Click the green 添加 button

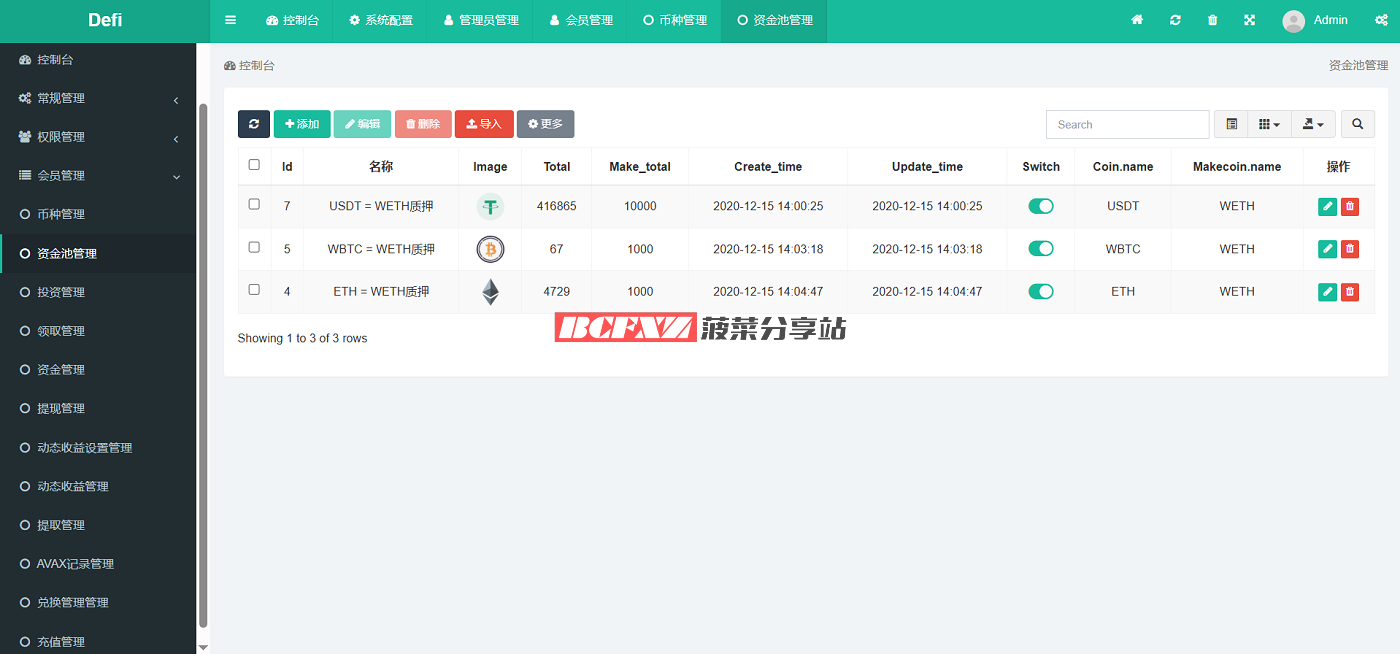click(x=302, y=124)
